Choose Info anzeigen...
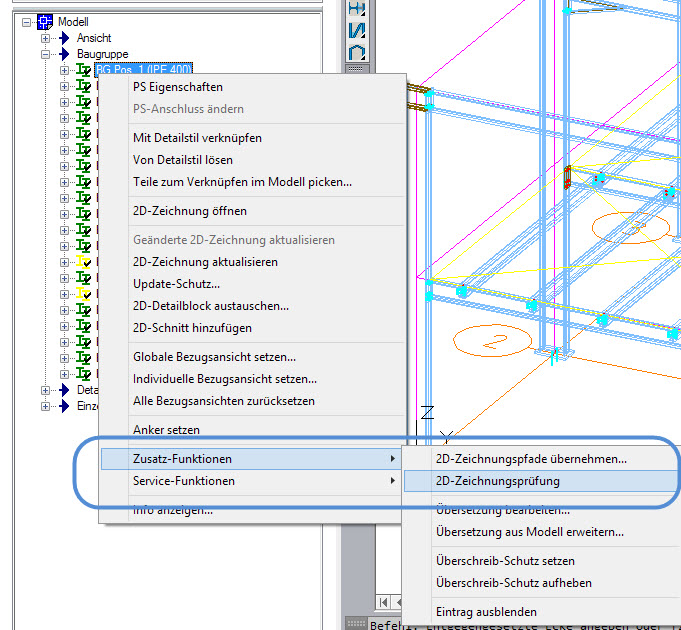The height and width of the screenshot is (630, 681). tap(251, 510)
